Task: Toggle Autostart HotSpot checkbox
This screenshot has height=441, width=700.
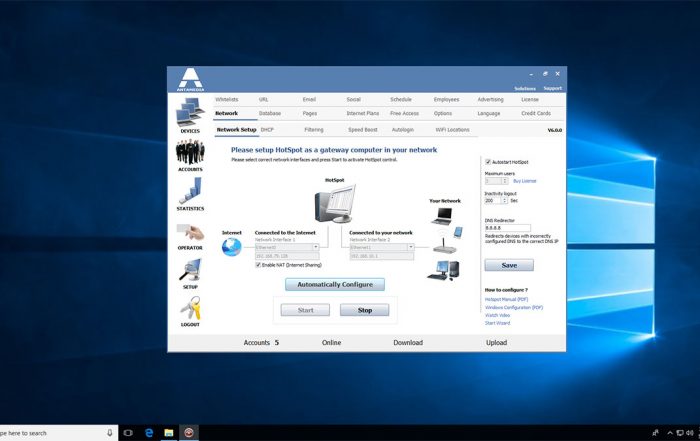Action: [x=488, y=162]
